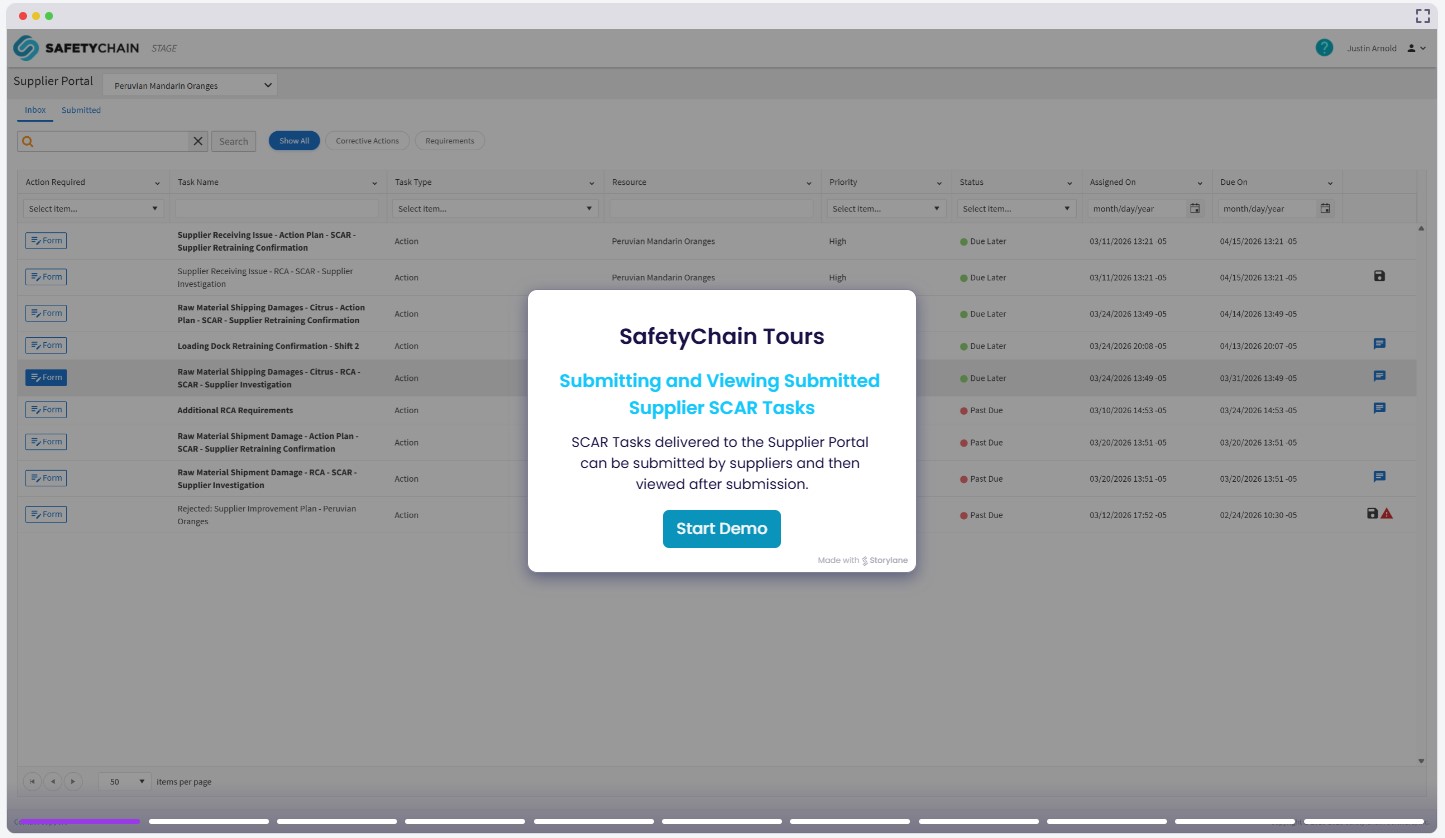Click the Due On month/day/year date field

click(1267, 209)
